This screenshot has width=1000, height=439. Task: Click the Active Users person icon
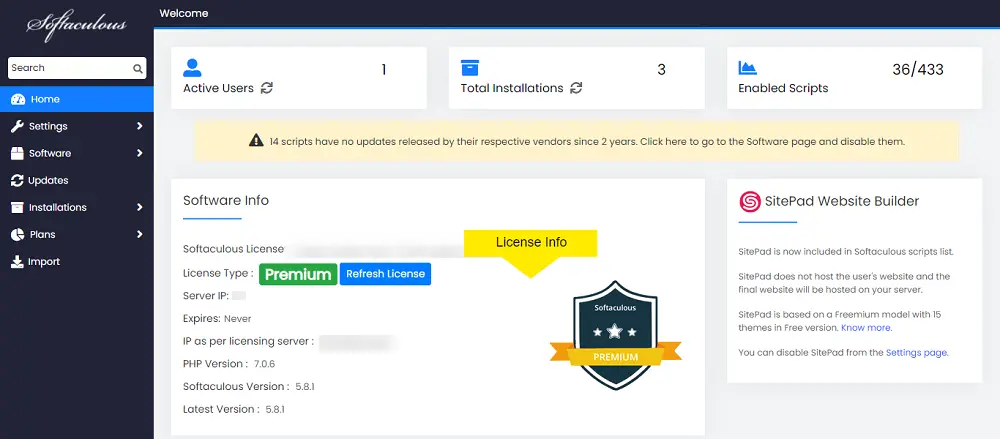(192, 68)
